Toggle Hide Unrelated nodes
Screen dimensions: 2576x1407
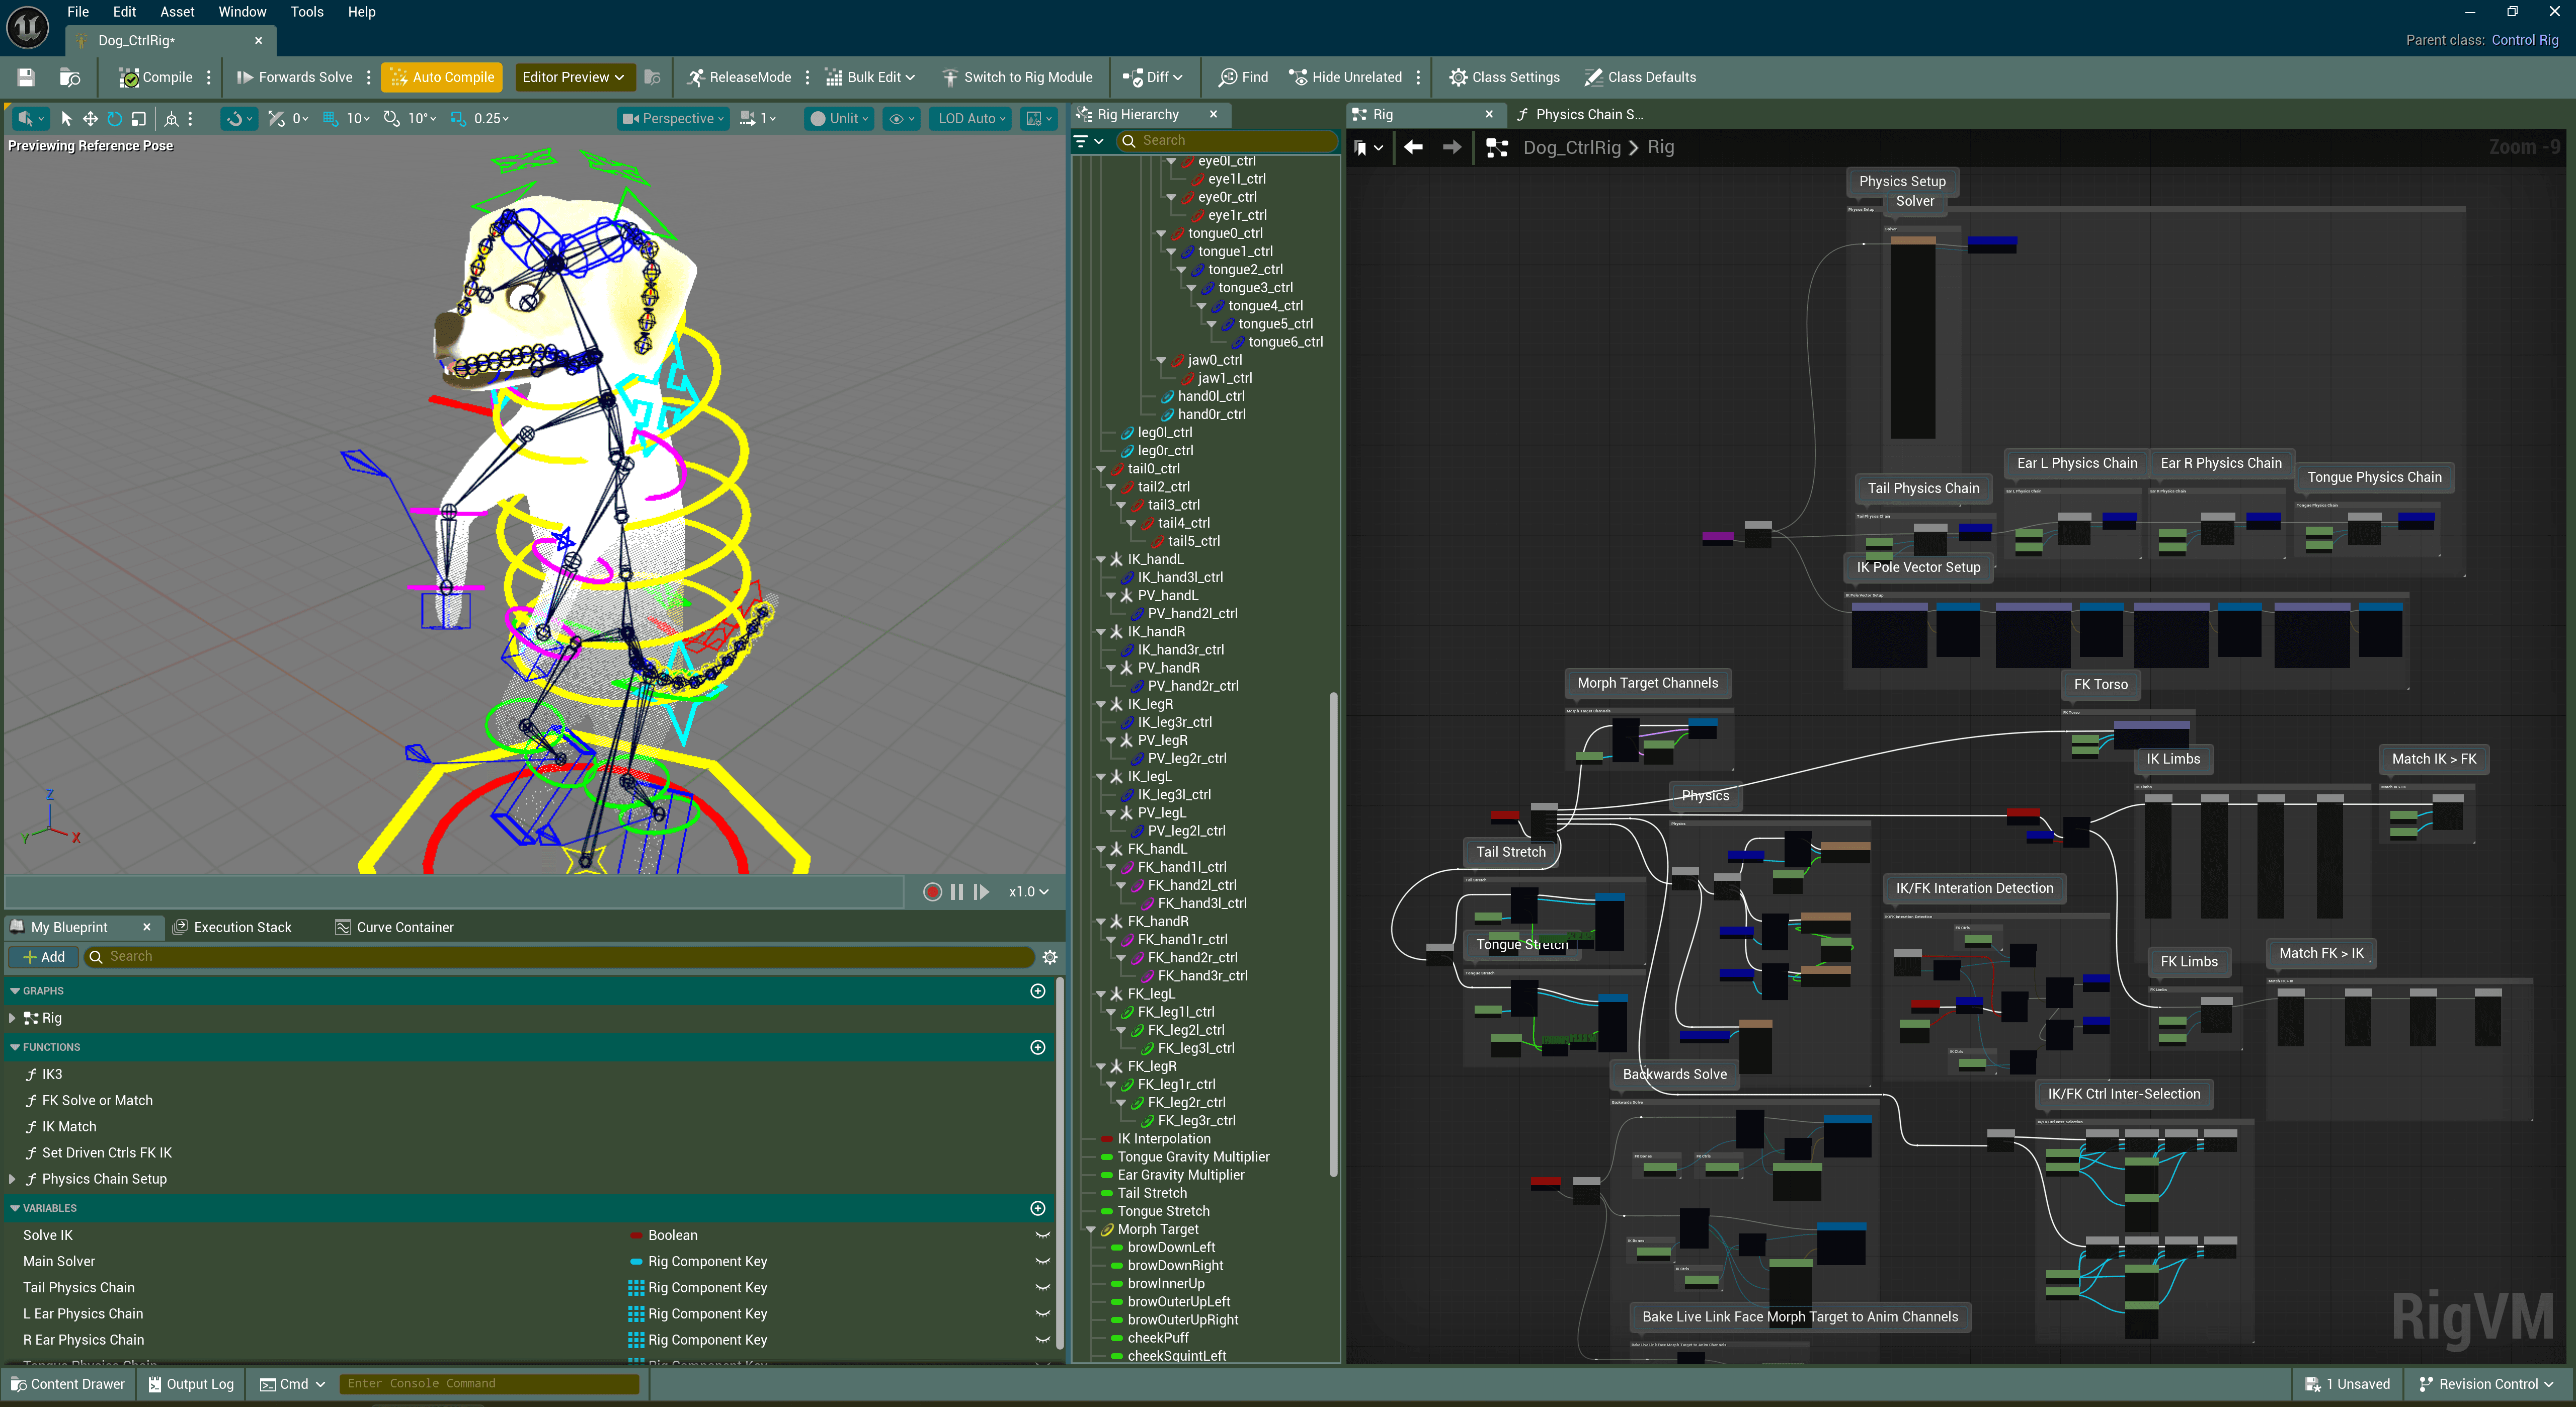(x=1345, y=77)
